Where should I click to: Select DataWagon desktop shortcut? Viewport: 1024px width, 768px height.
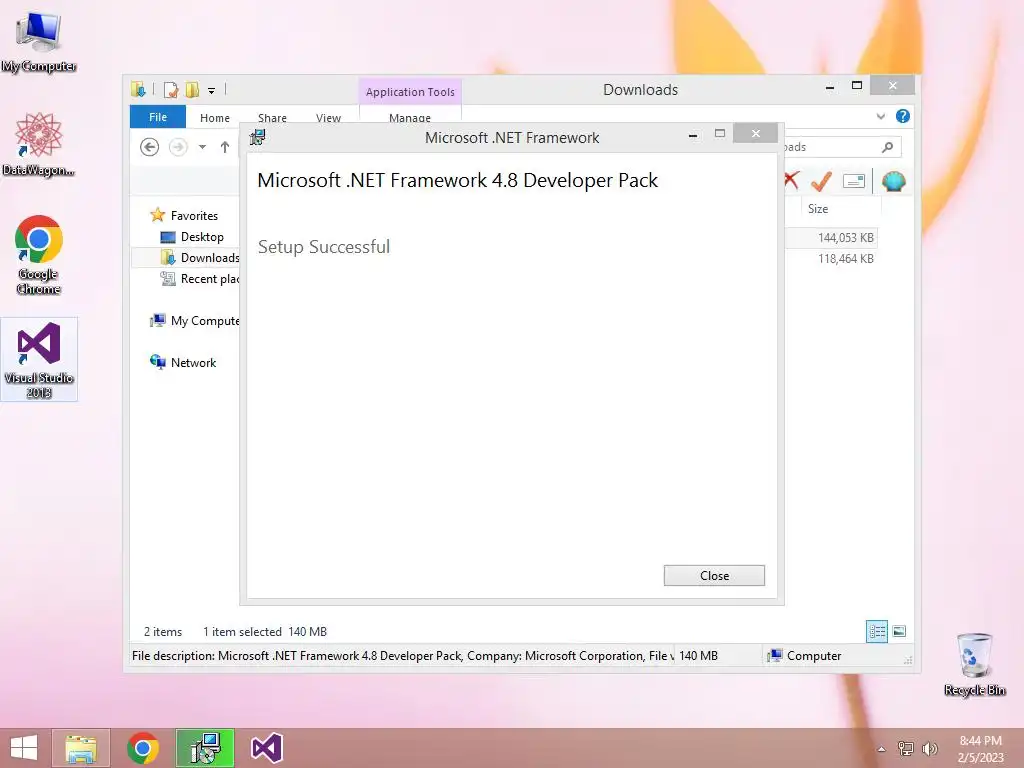(x=39, y=144)
